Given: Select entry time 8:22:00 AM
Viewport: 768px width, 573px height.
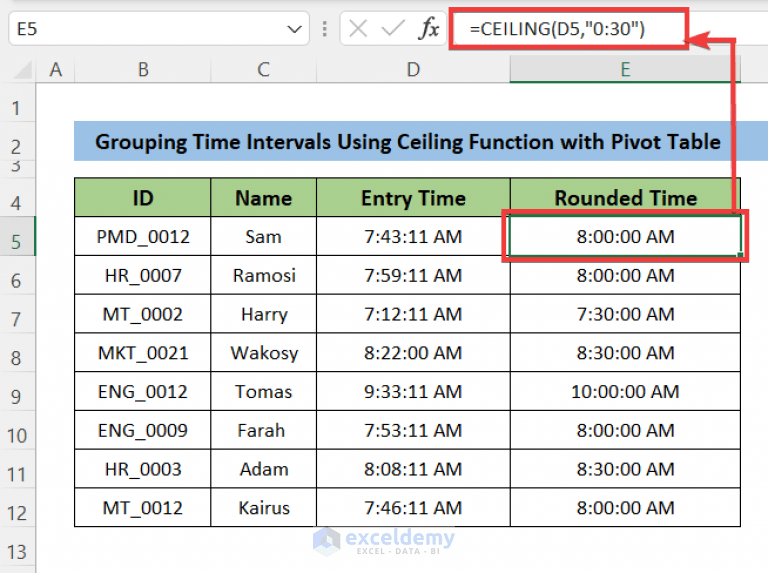Looking at the screenshot, I should point(413,353).
